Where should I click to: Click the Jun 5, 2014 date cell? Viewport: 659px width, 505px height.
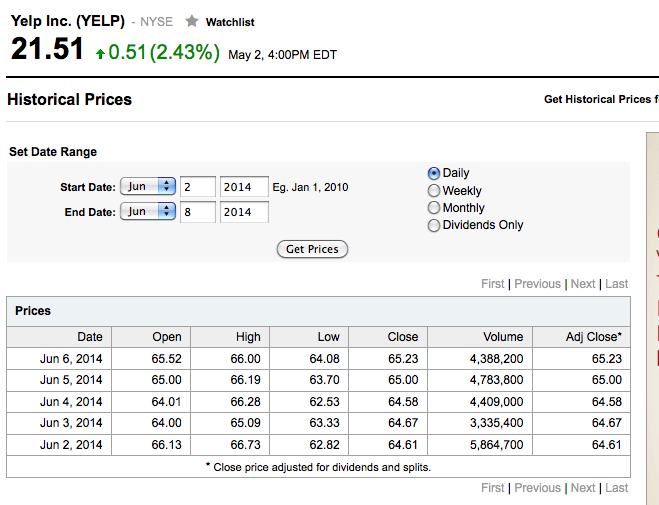59,380
